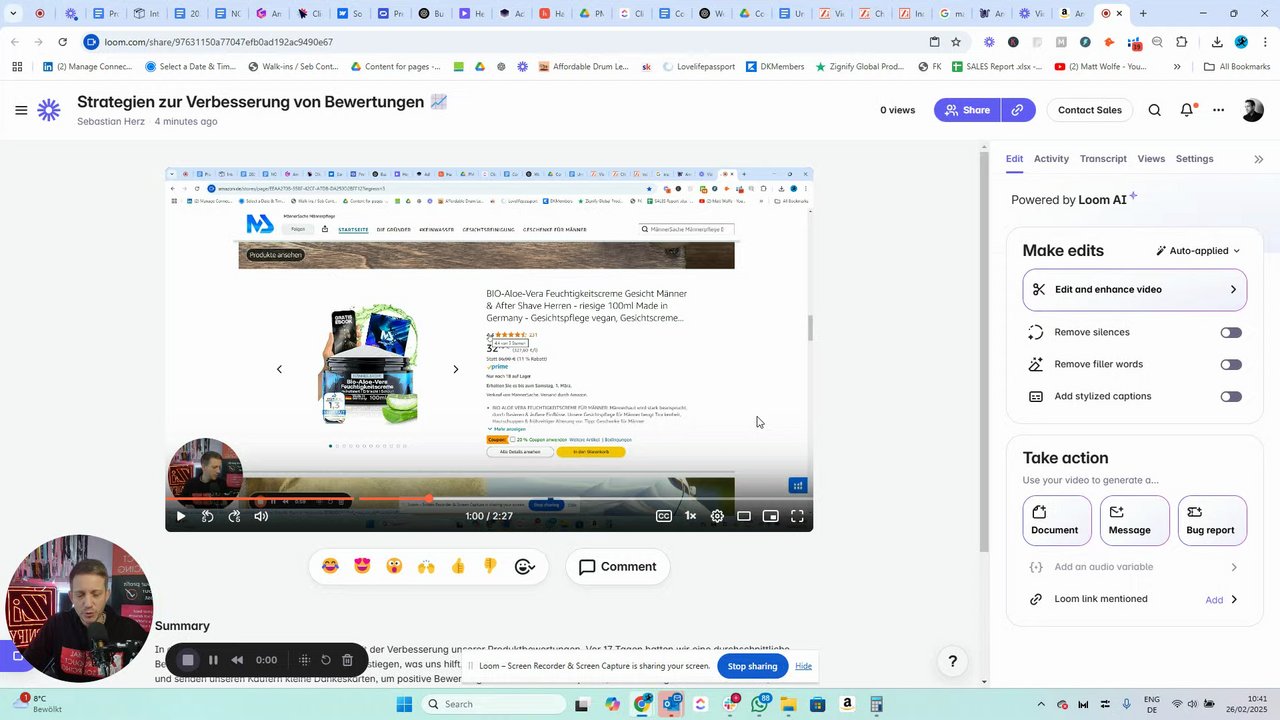React with the laughing emoji
The height and width of the screenshot is (720, 1280).
[330, 567]
